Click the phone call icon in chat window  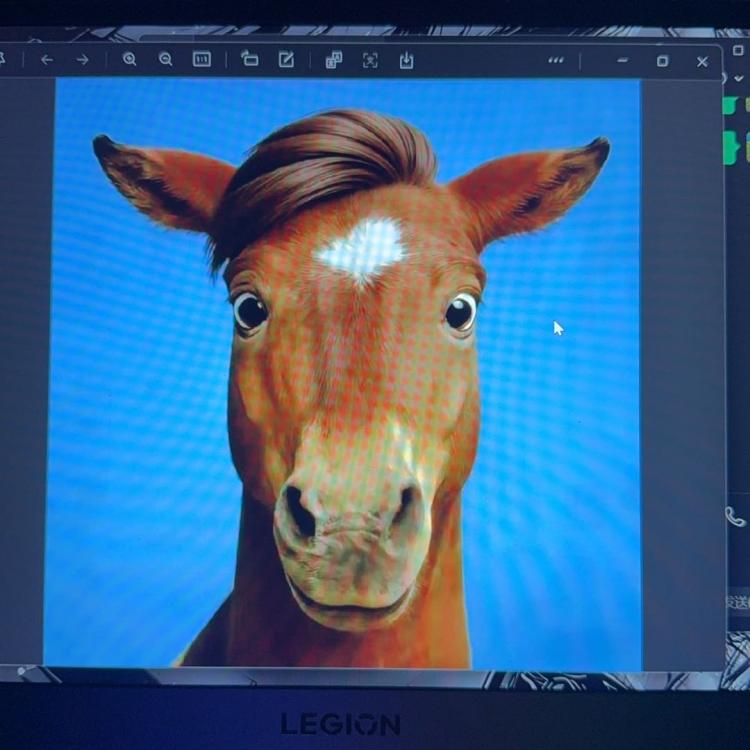coord(735,517)
